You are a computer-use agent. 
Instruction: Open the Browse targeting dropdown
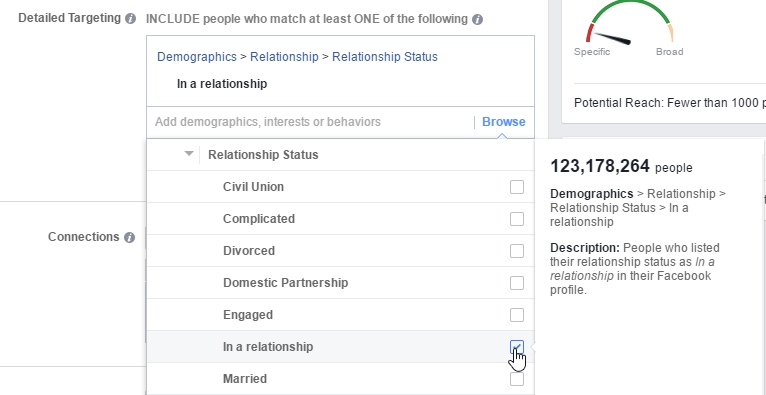(x=504, y=122)
